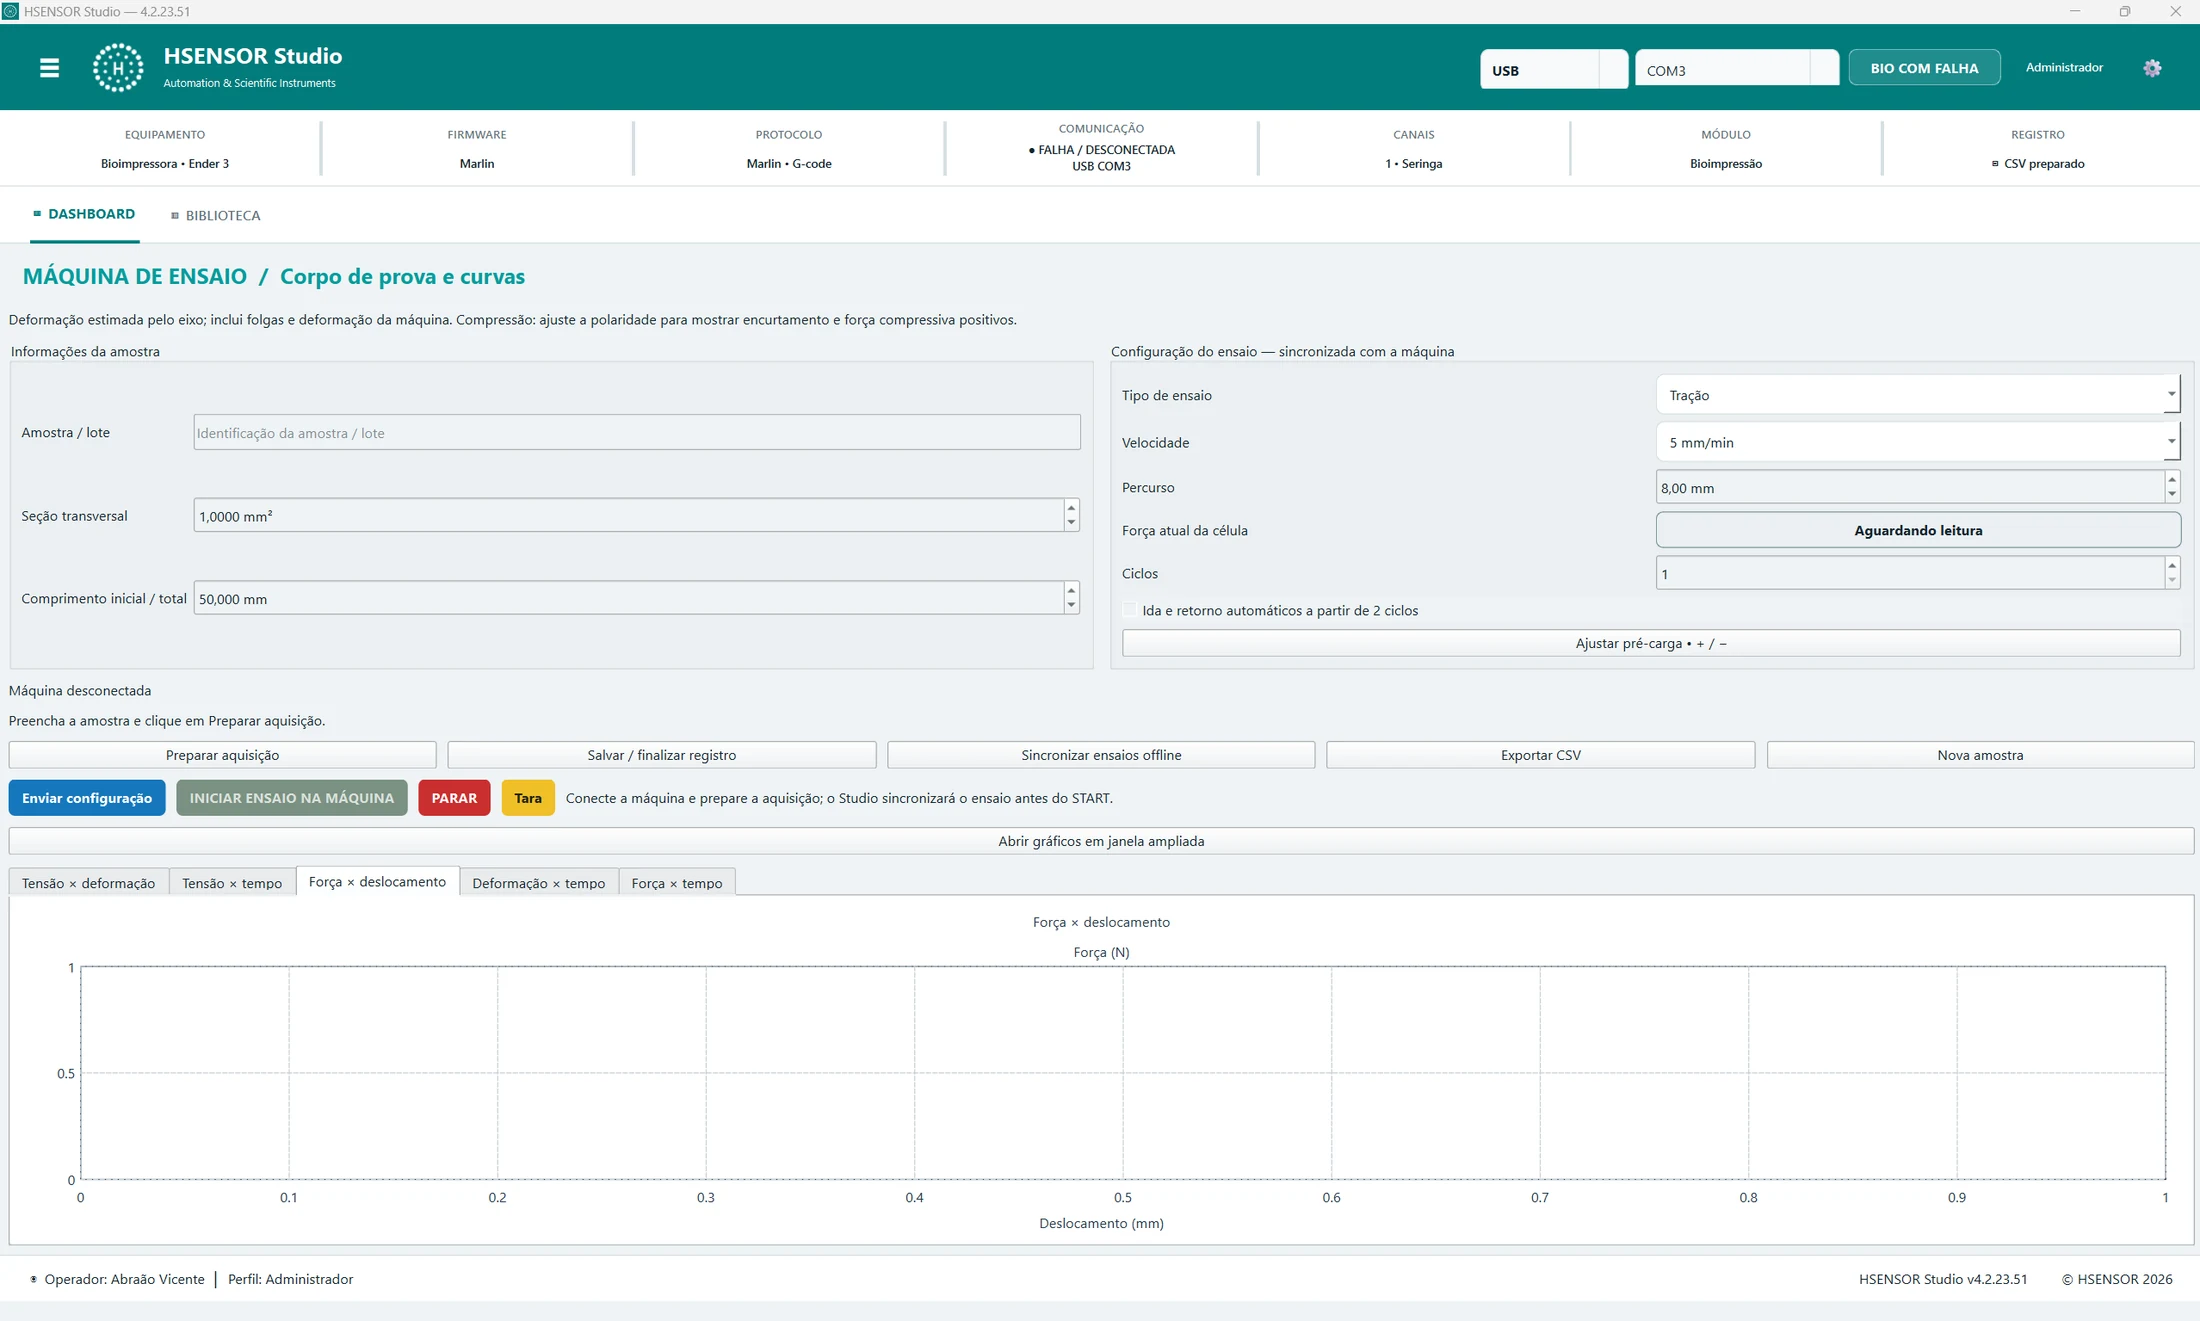
Task: Focus the Amostra / lote identification field
Action: click(x=637, y=433)
